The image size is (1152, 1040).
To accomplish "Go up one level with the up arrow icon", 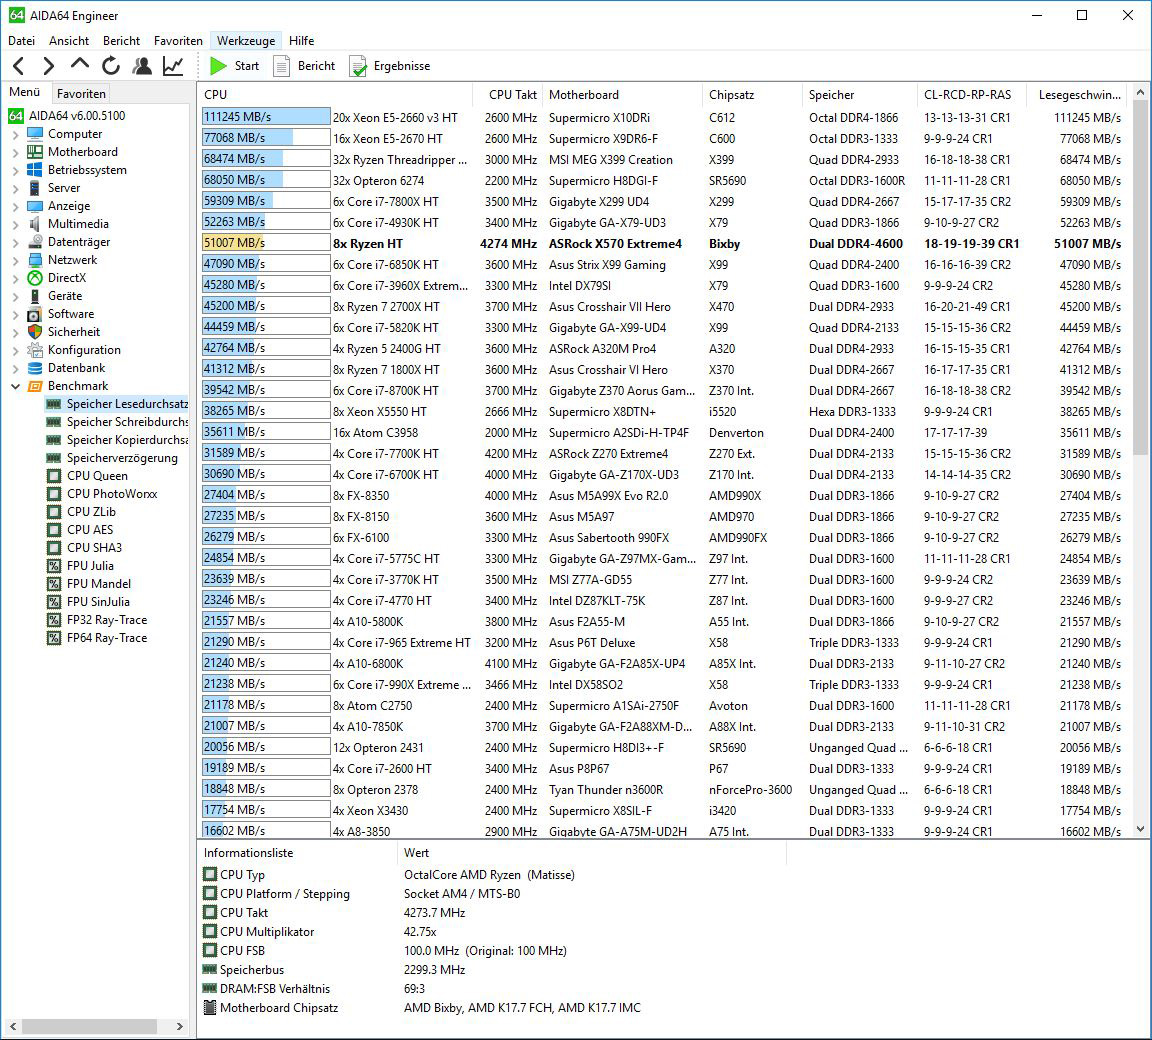I will tap(79, 65).
